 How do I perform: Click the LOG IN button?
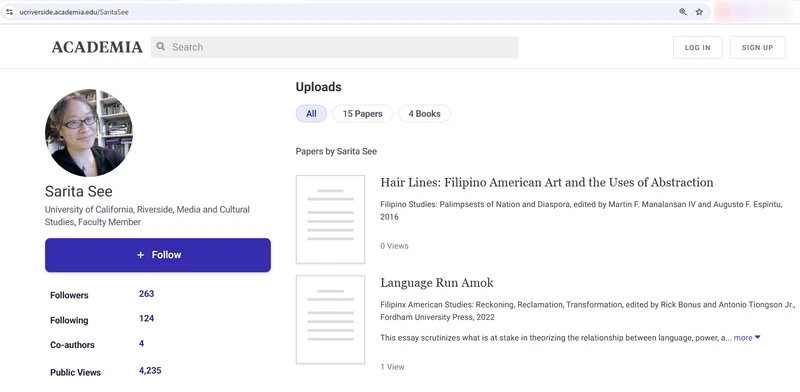pos(697,47)
